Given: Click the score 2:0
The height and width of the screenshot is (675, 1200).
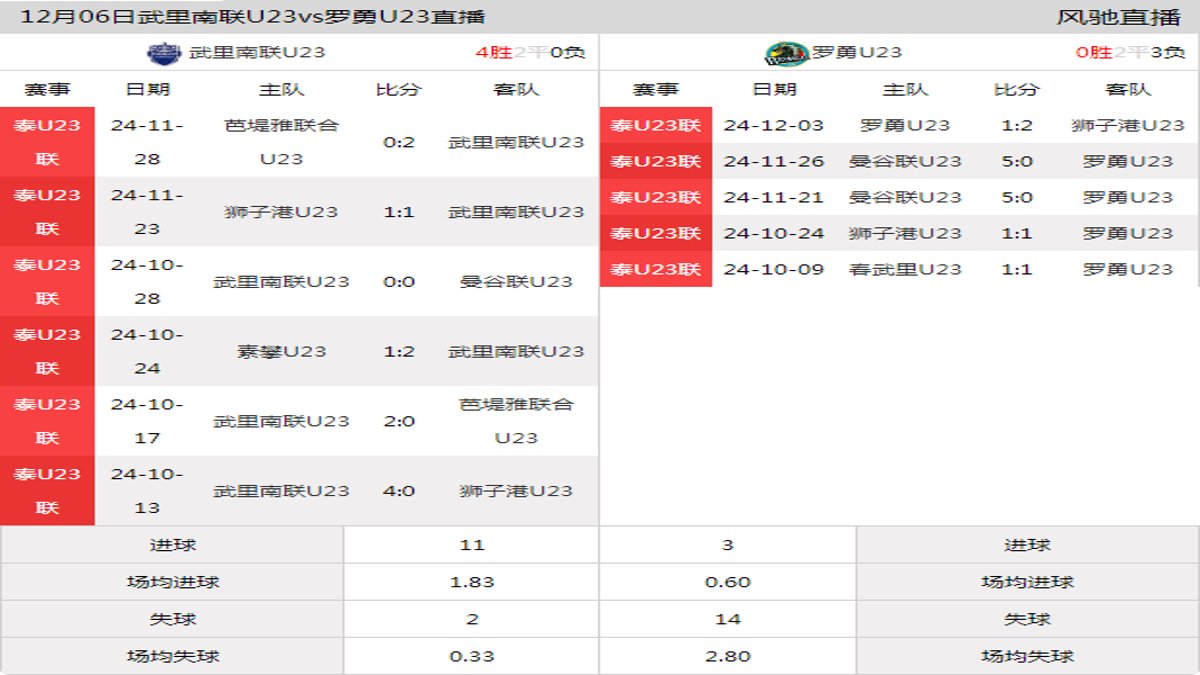Looking at the screenshot, I should 399,421.
